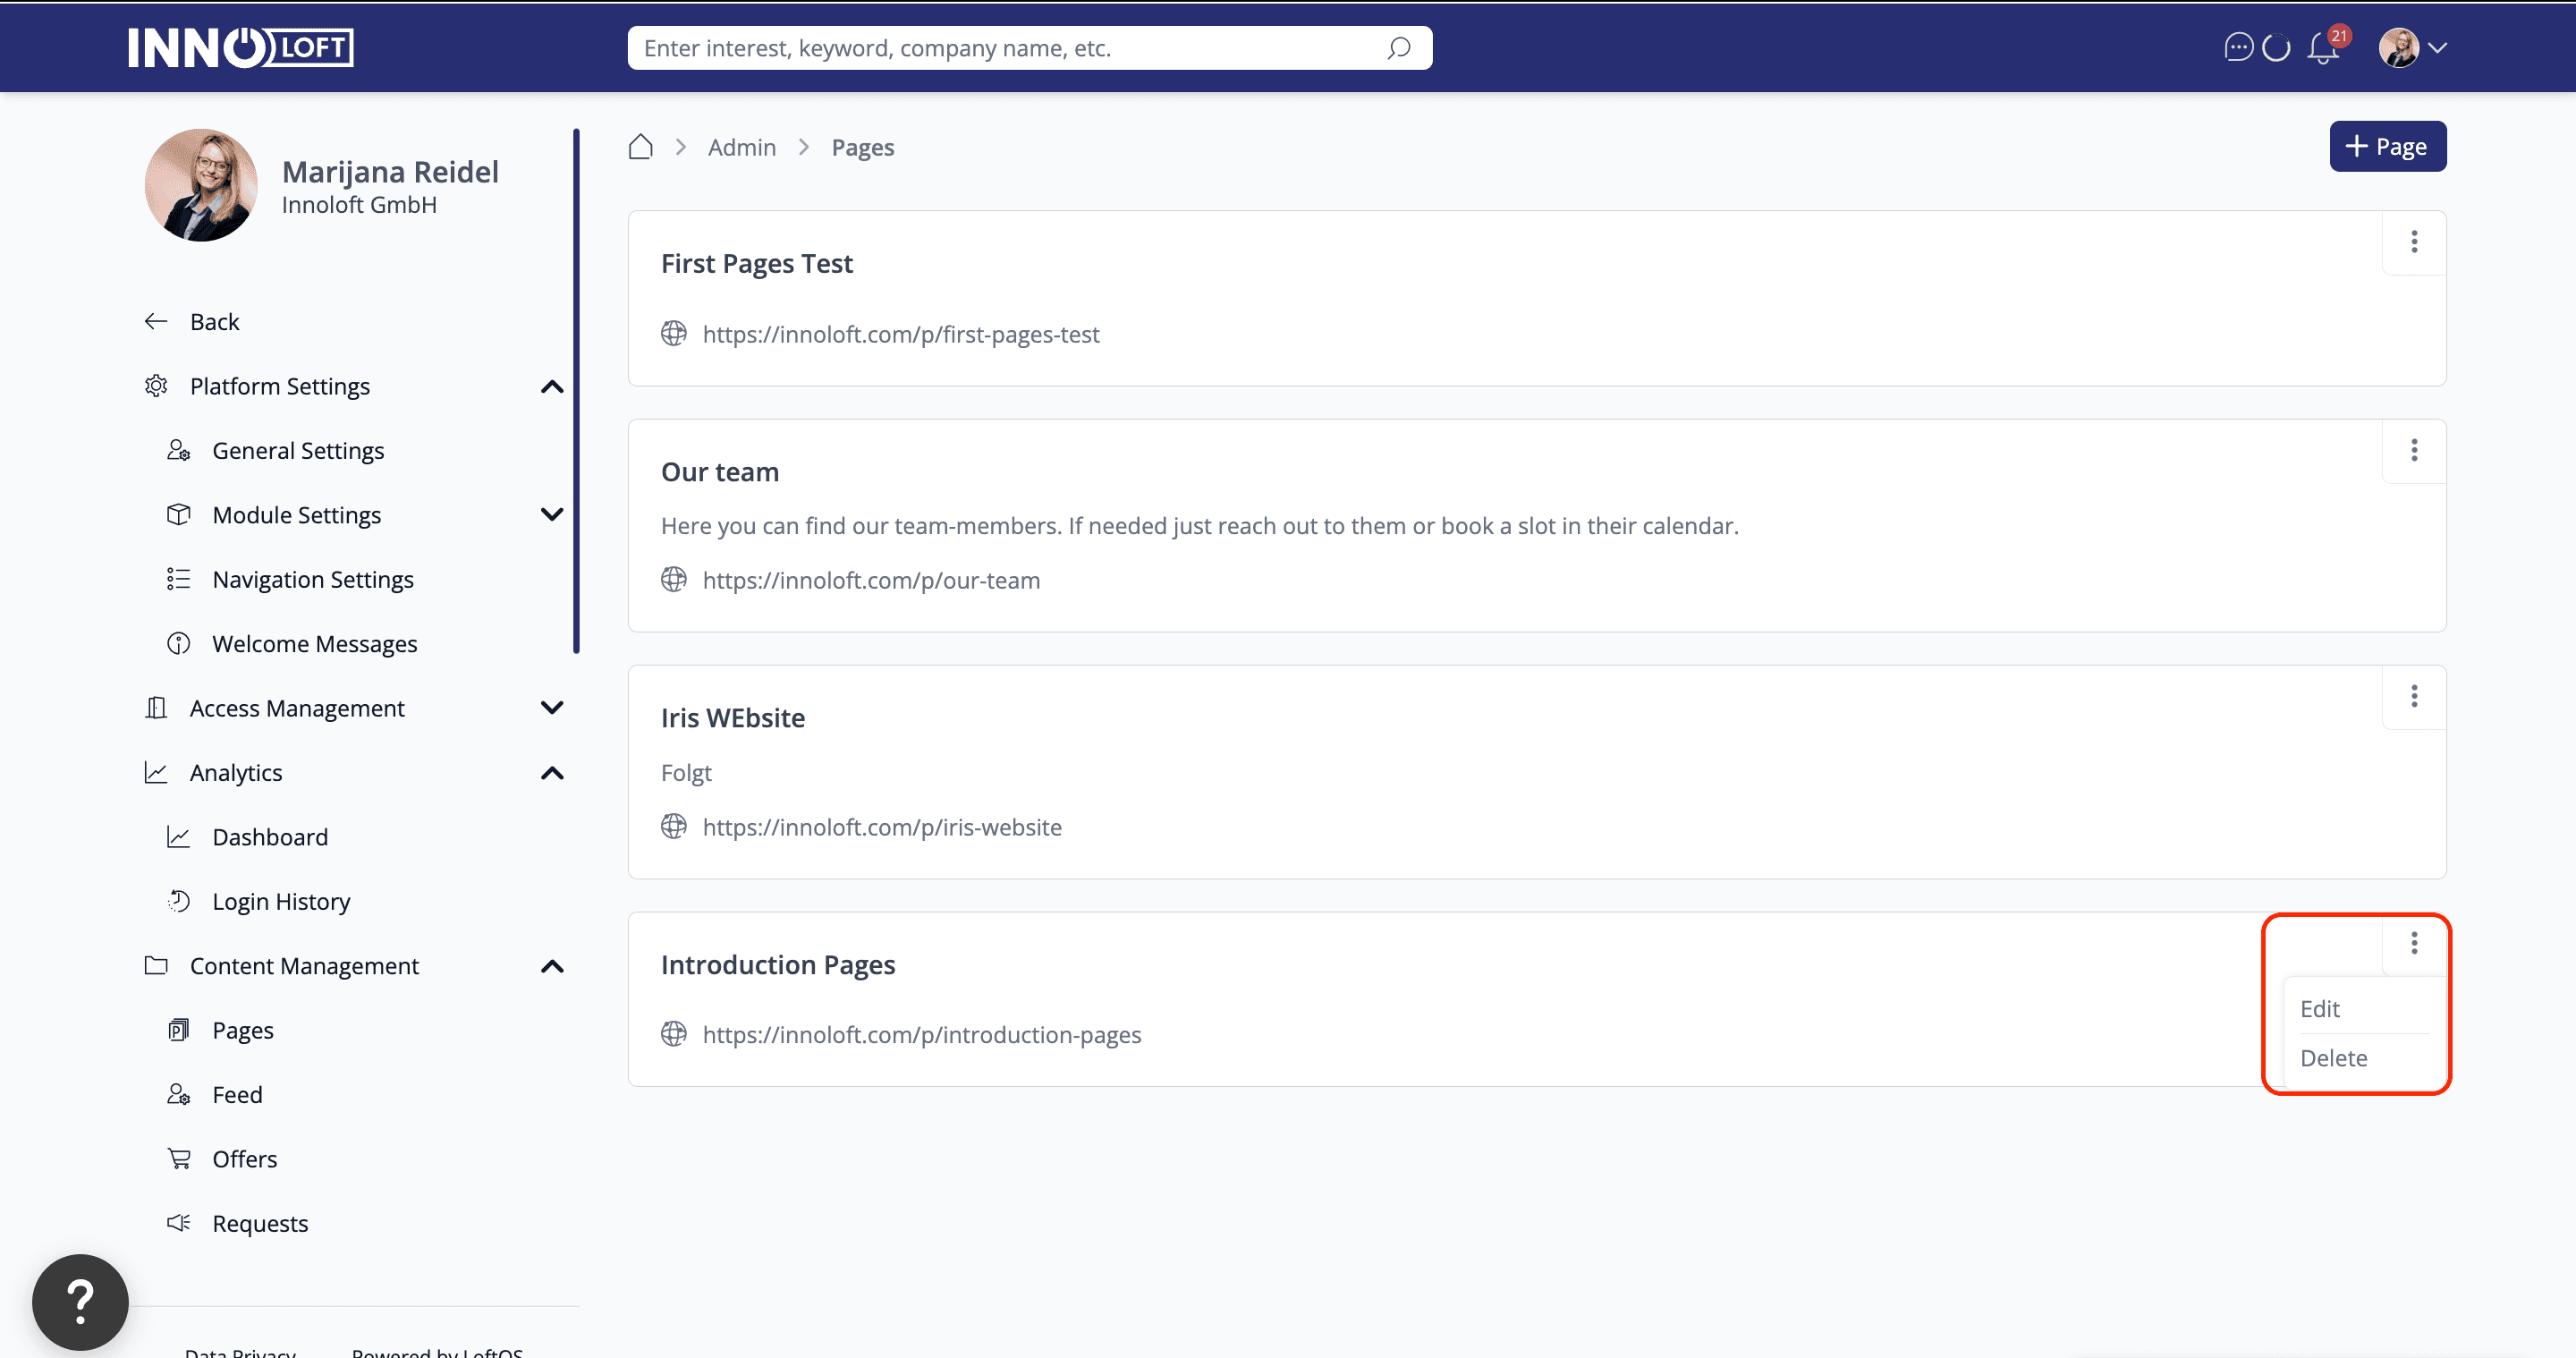The height and width of the screenshot is (1358, 2576).
Task: Click the add Page button
Action: click(x=2387, y=147)
